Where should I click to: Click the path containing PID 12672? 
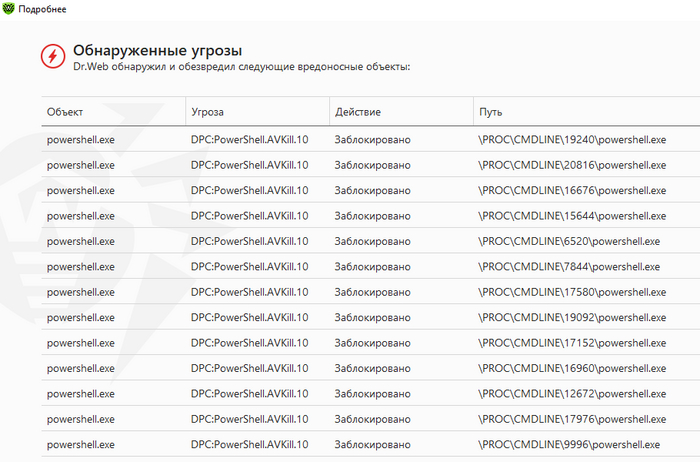coord(572,393)
